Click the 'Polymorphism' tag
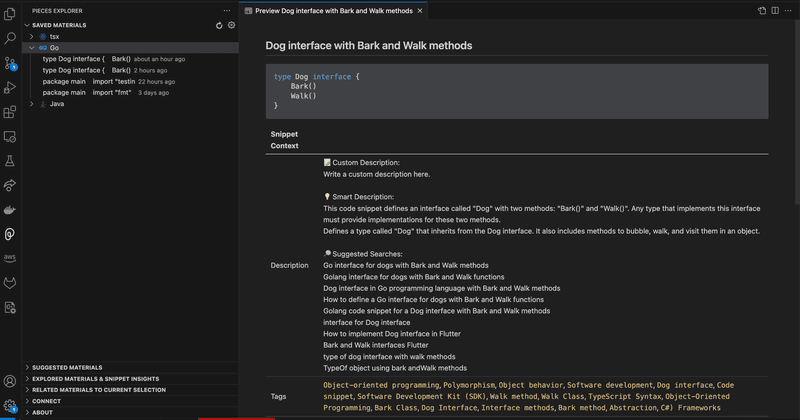Screen dimensions: 800x420 (469, 385)
